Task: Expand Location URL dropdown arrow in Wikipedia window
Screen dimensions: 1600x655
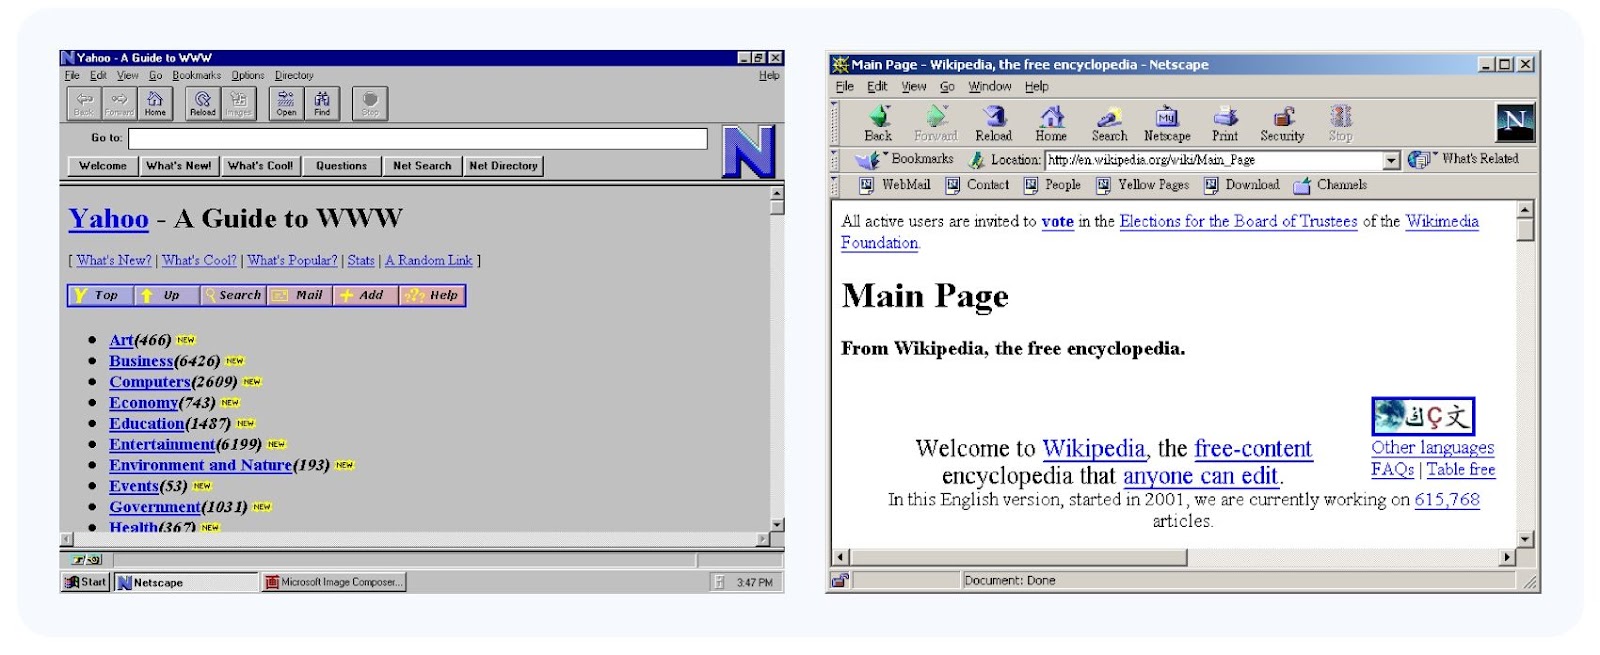Action: click(1391, 160)
